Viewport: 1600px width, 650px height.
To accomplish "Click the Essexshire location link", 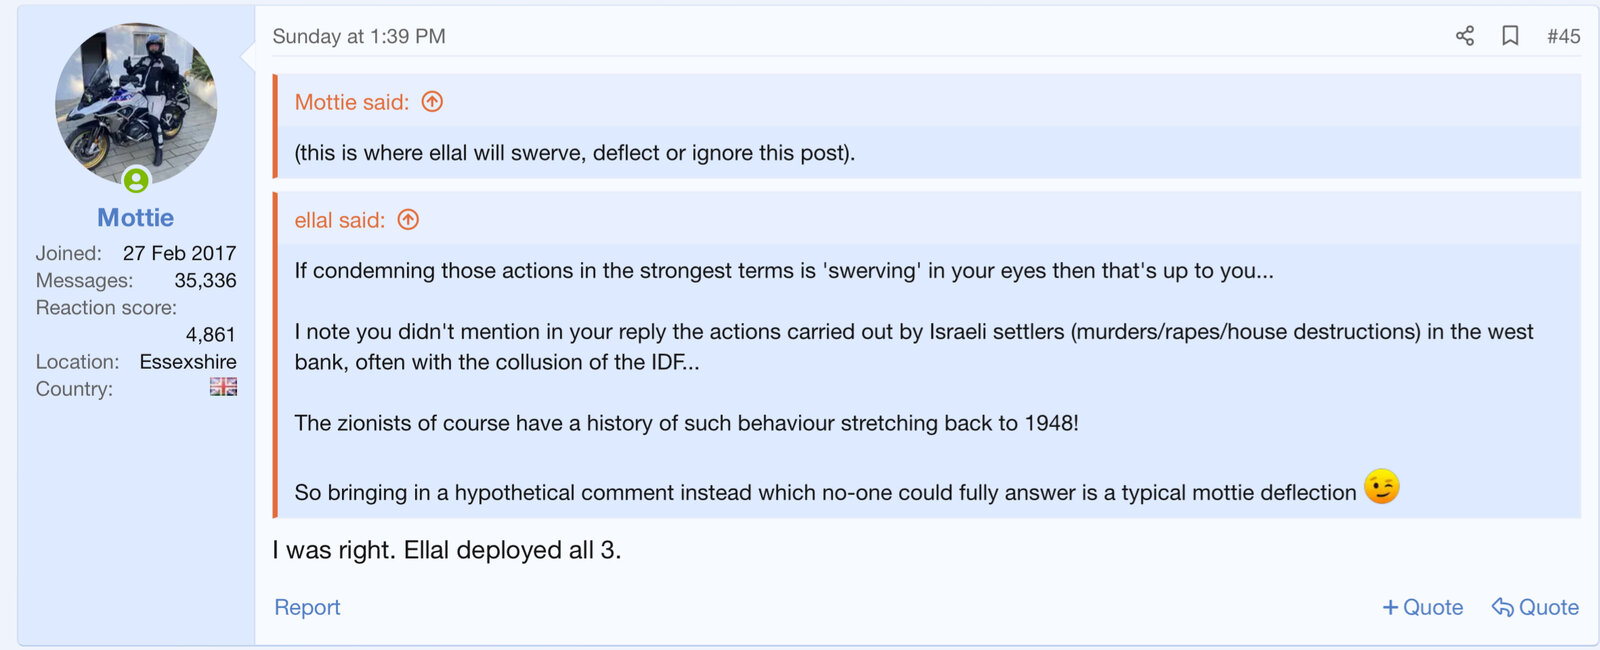I will pyautogui.click(x=188, y=362).
